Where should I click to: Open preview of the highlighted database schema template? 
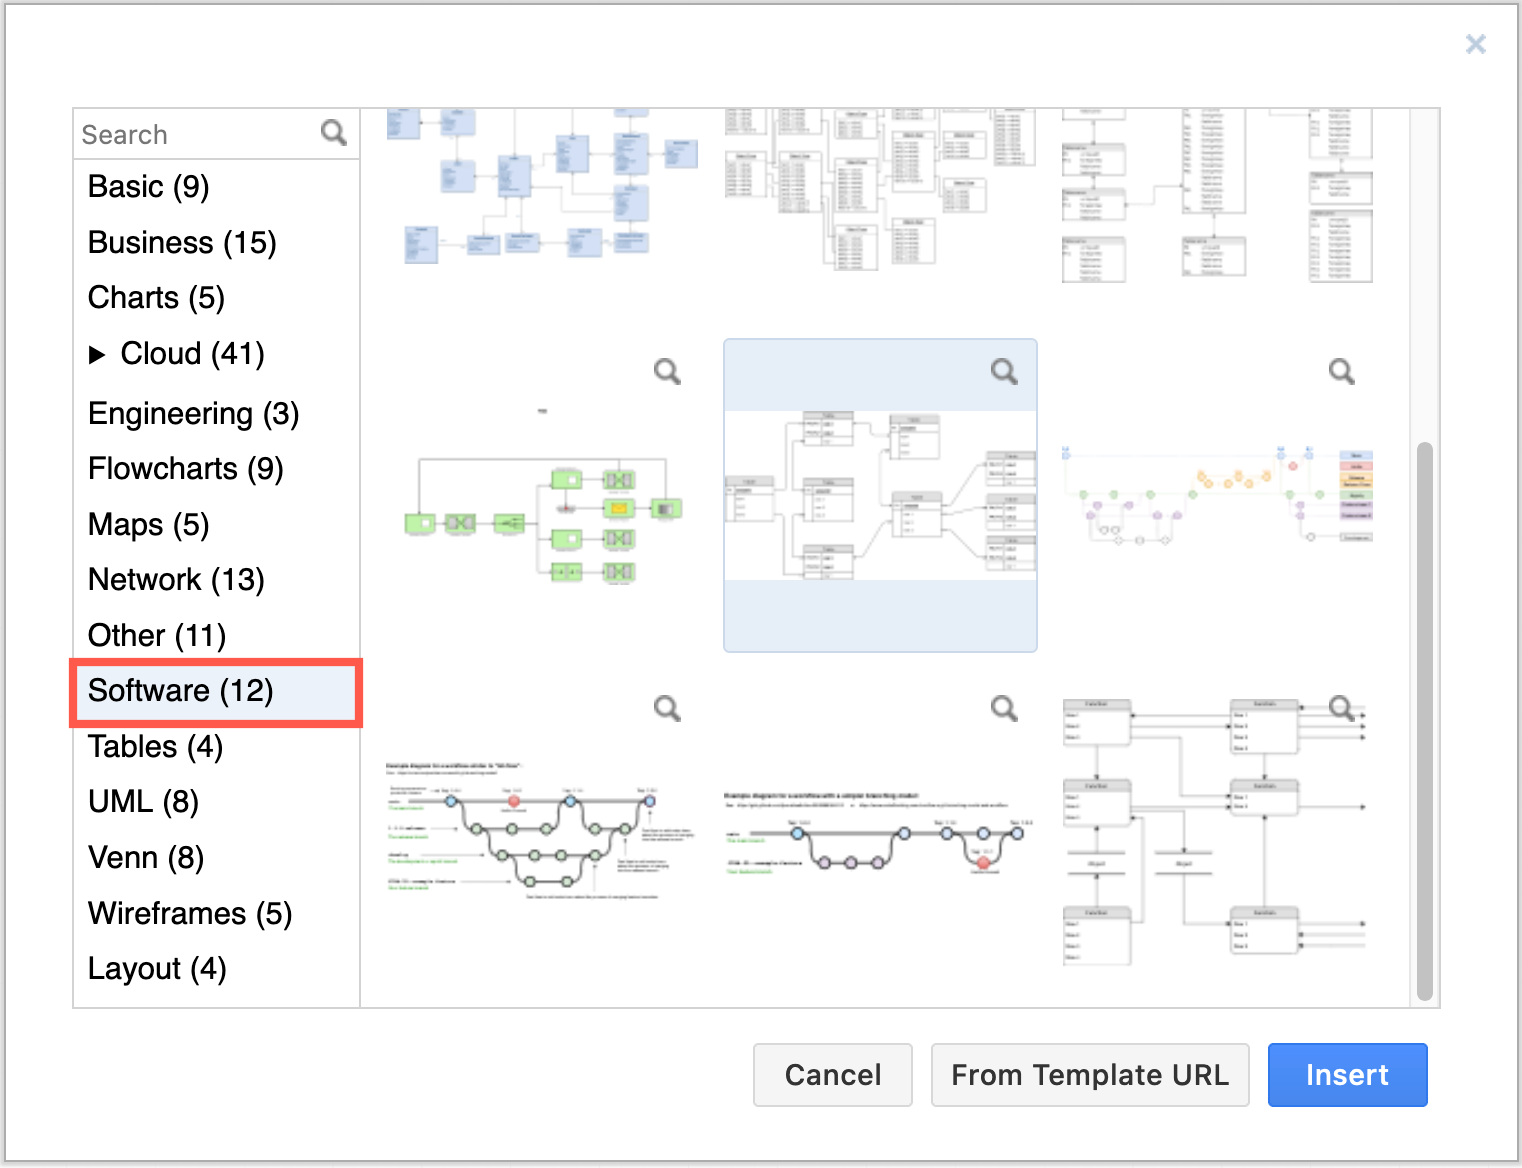[1004, 370]
